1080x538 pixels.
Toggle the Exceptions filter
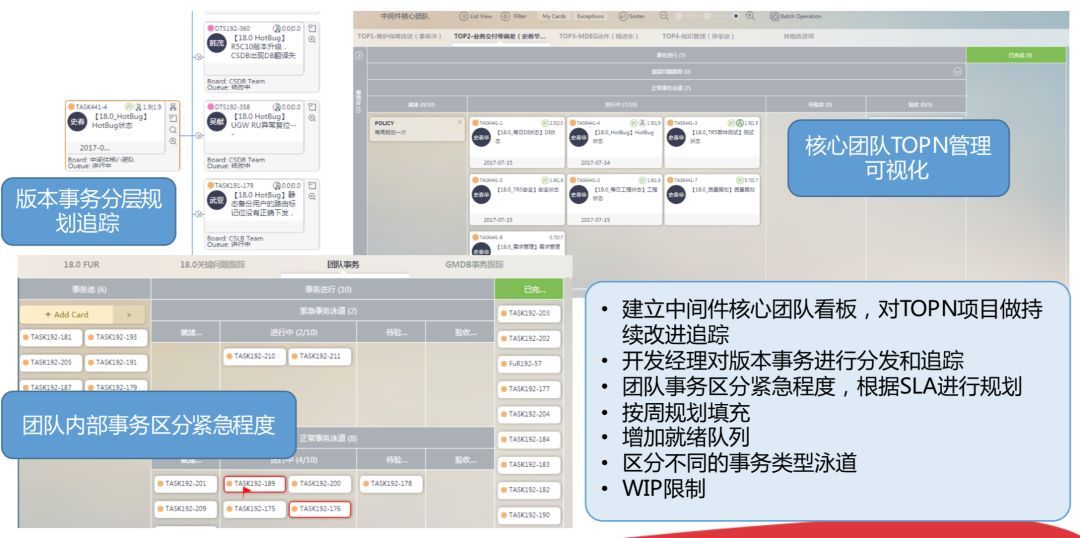click(x=590, y=17)
